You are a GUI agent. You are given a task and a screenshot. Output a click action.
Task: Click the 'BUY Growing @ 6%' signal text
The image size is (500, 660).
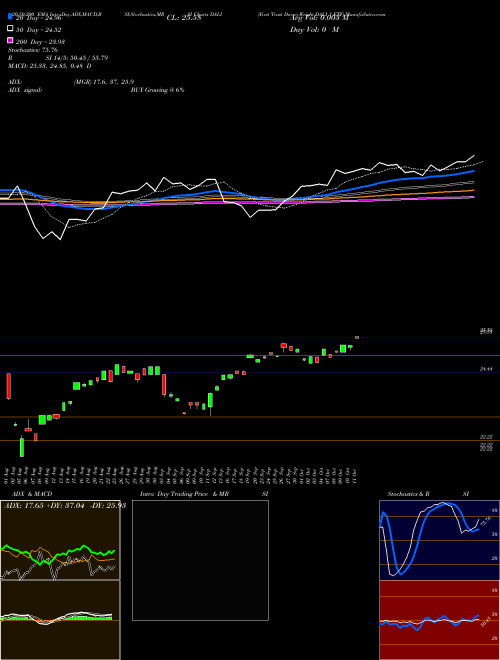[157, 90]
